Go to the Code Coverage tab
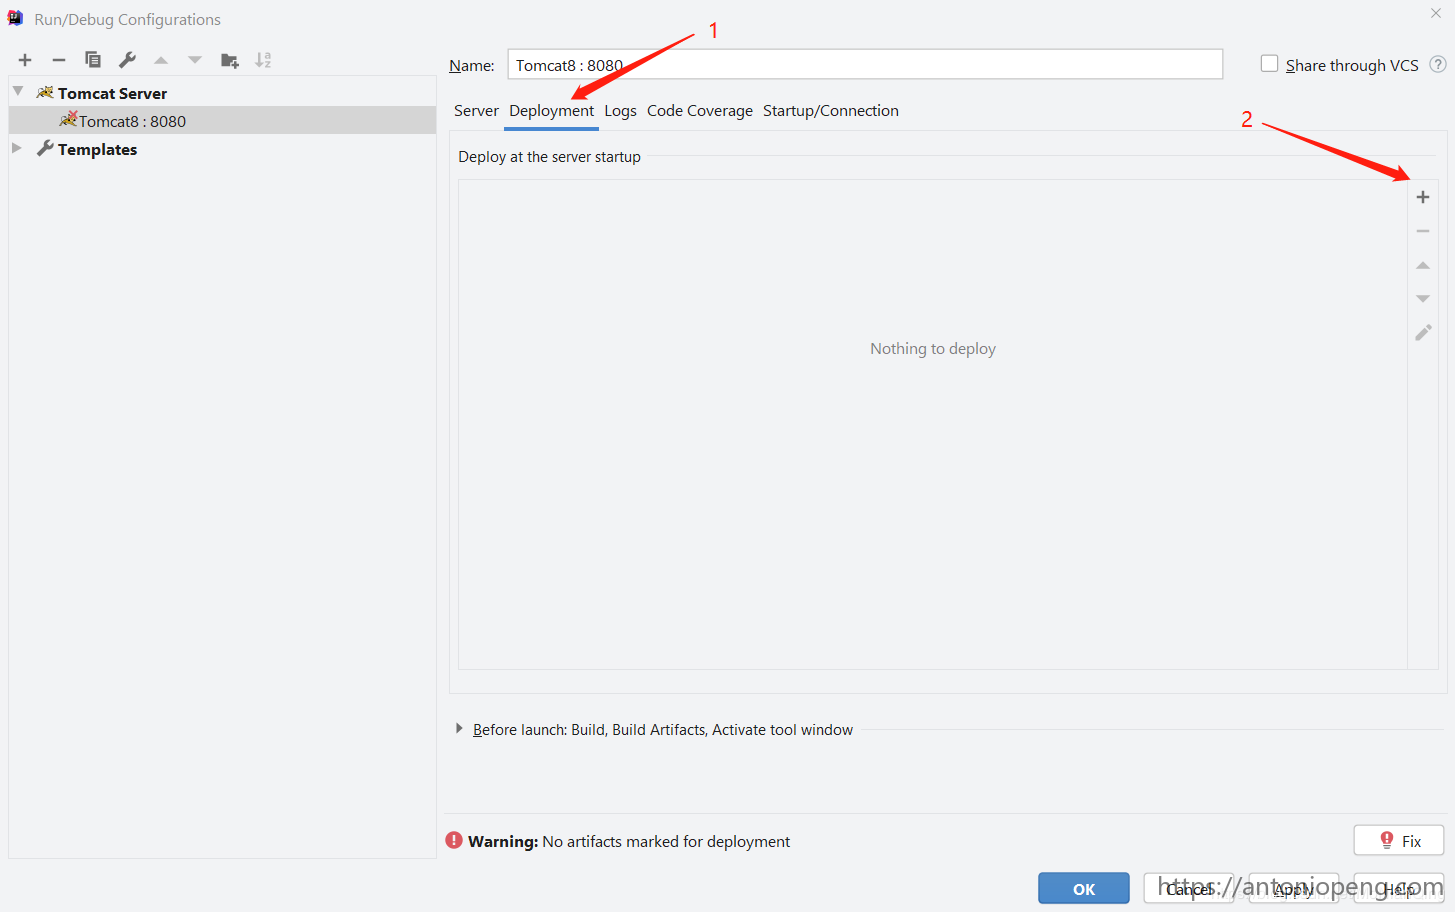 [x=699, y=111]
